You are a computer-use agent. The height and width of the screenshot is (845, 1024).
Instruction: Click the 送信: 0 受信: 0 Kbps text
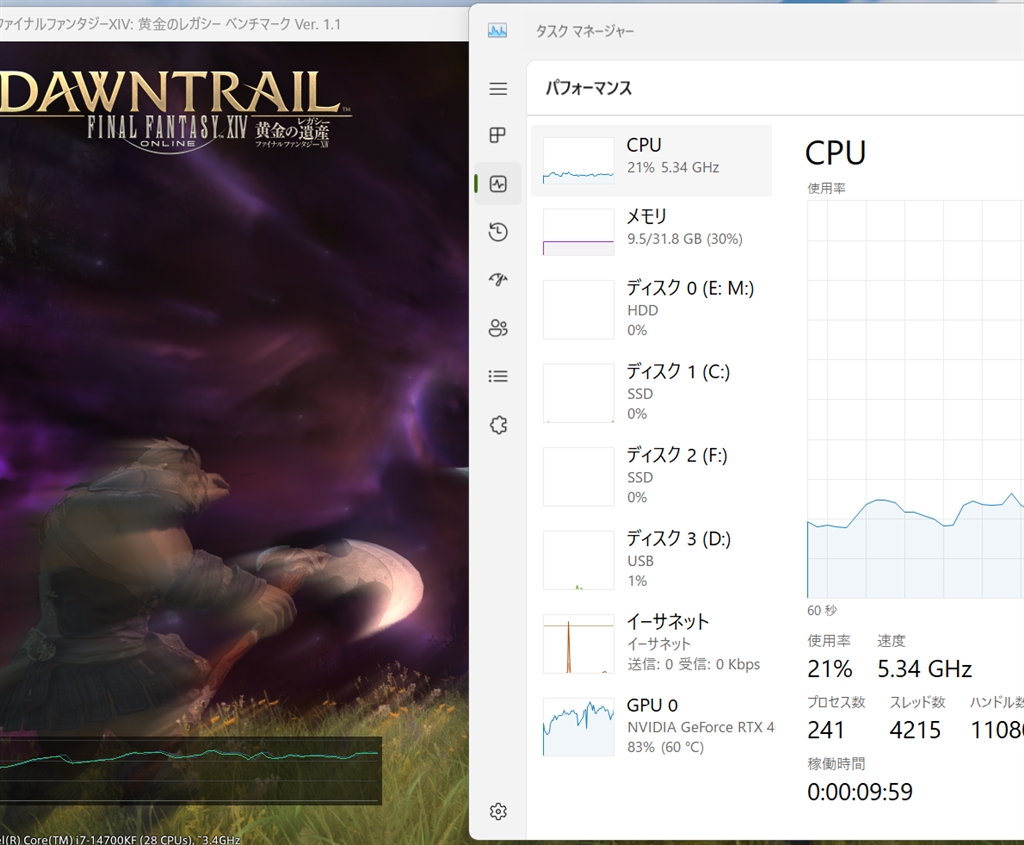(x=694, y=664)
